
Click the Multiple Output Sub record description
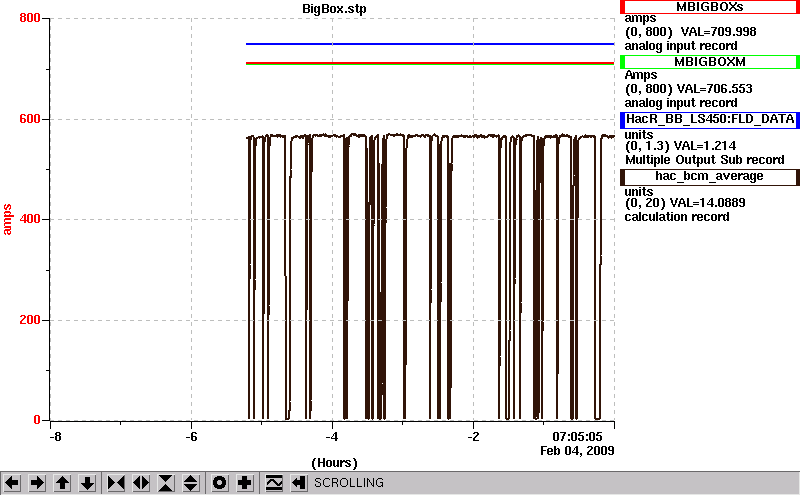click(705, 160)
